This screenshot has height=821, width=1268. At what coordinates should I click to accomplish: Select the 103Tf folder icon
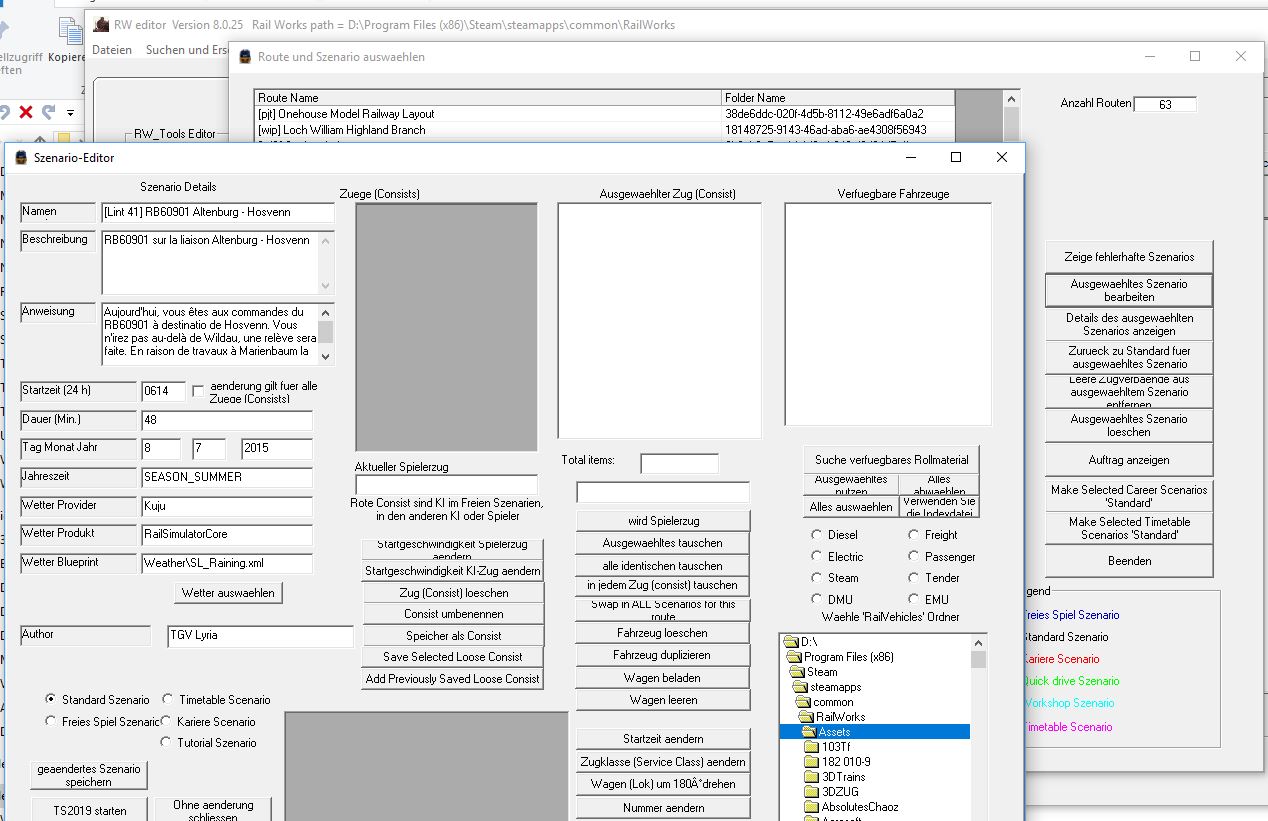point(811,747)
